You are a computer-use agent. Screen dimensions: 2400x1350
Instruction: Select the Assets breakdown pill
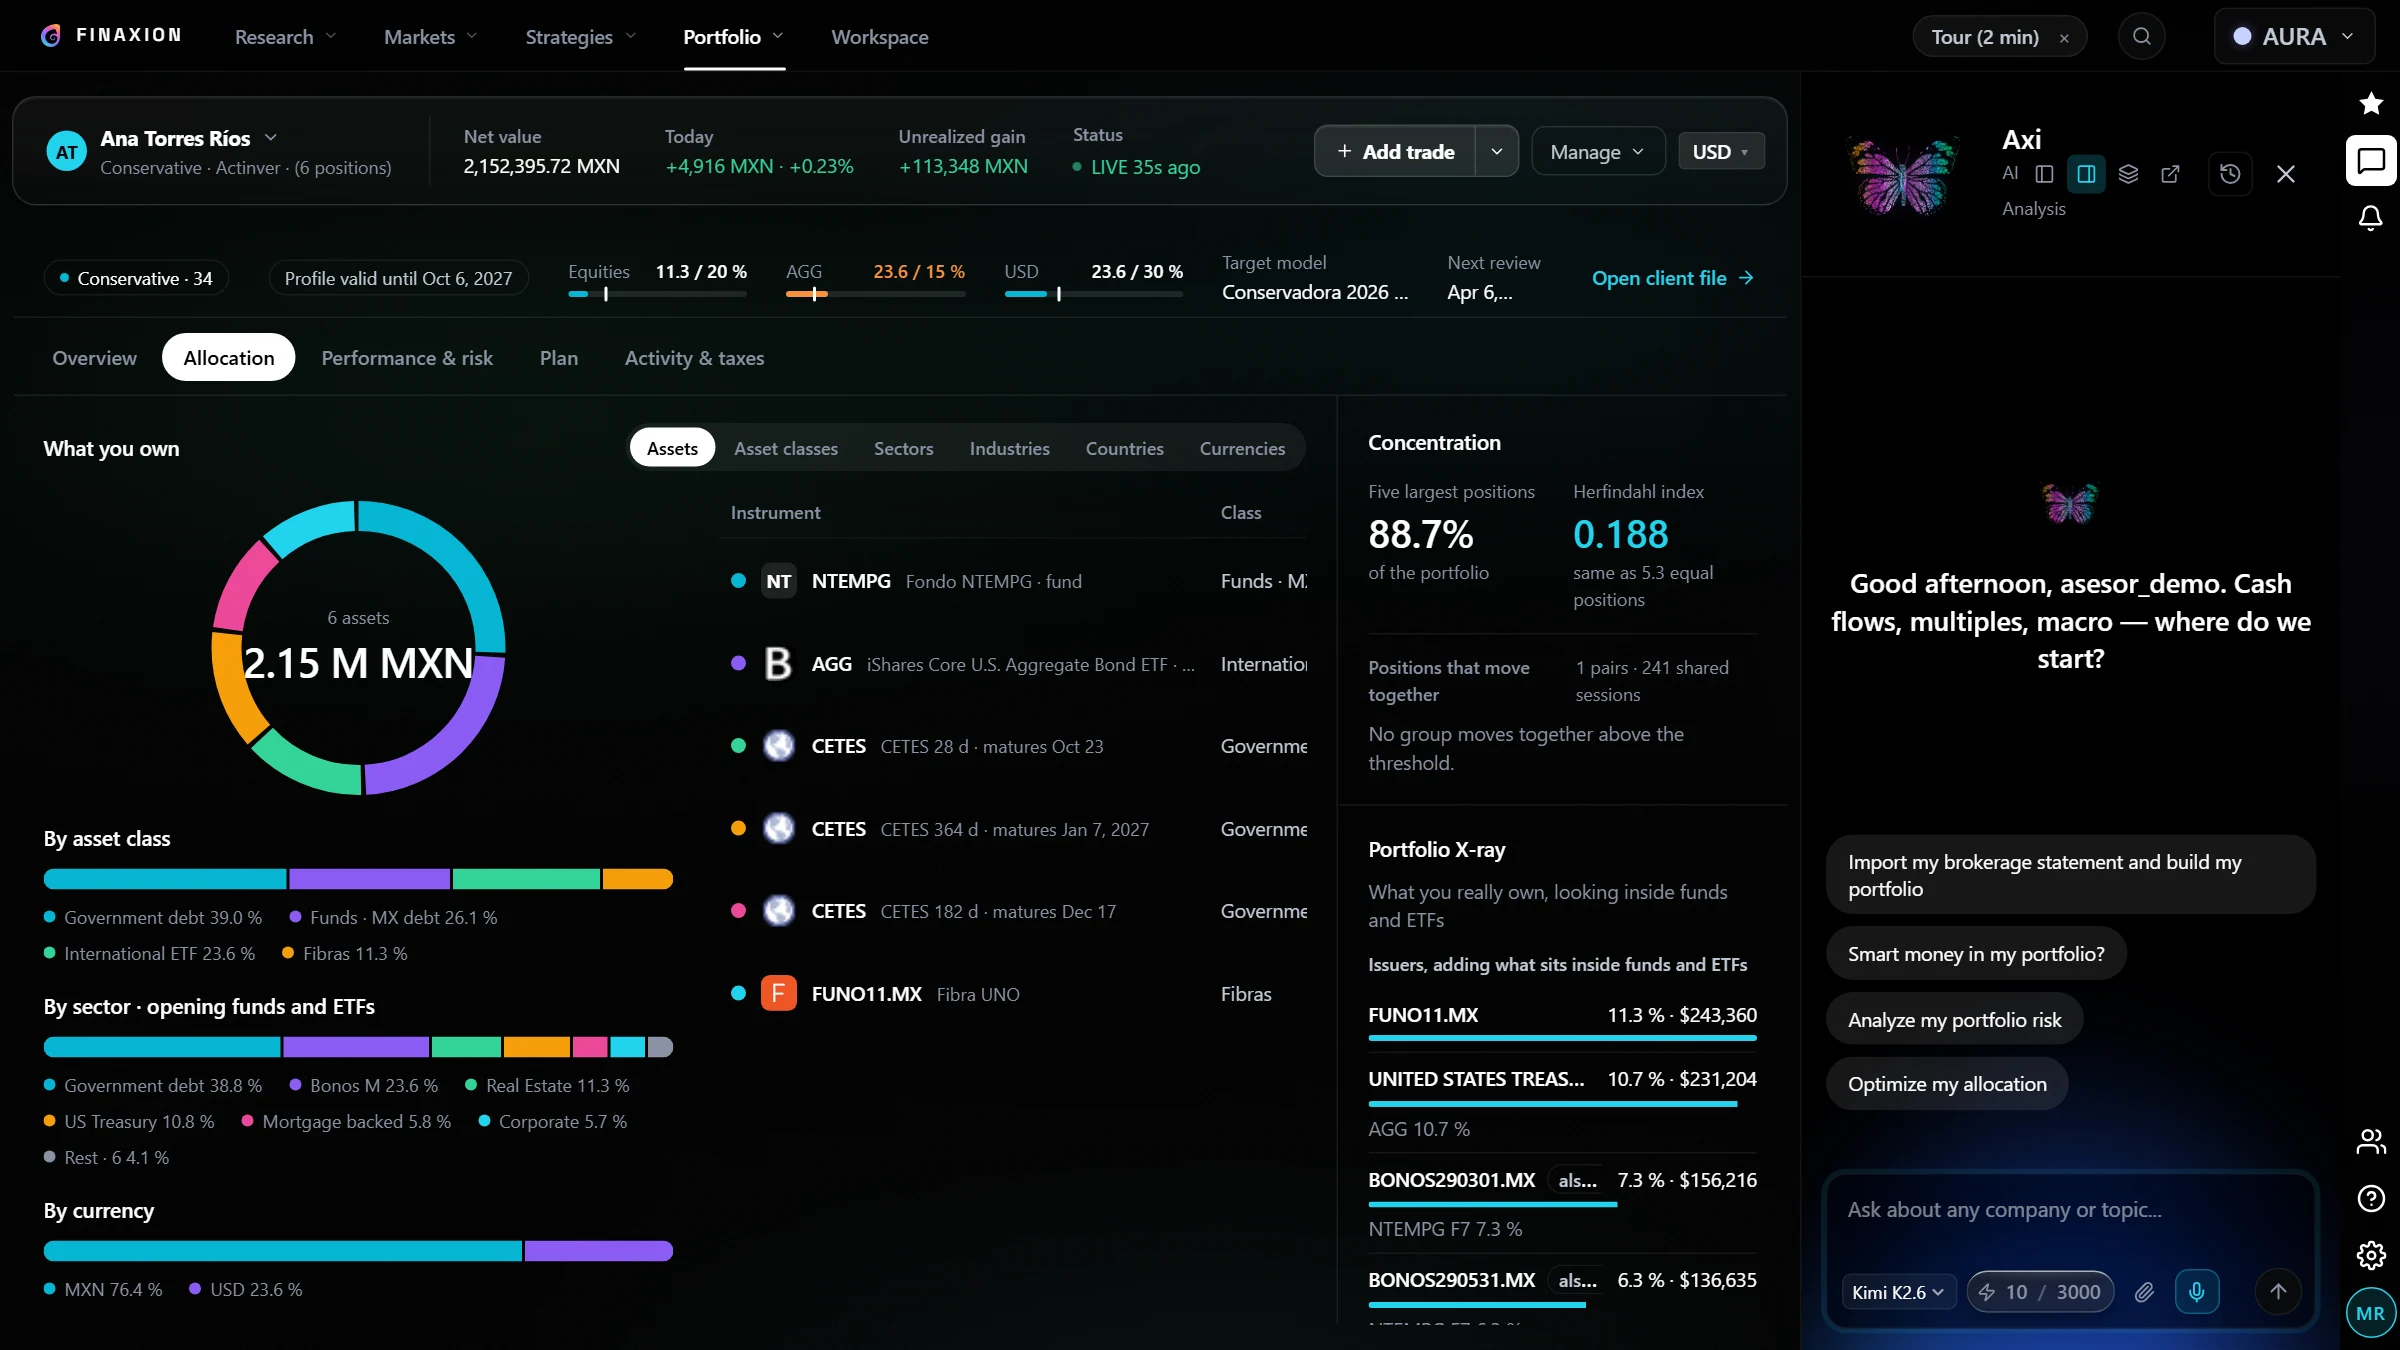[x=672, y=448]
